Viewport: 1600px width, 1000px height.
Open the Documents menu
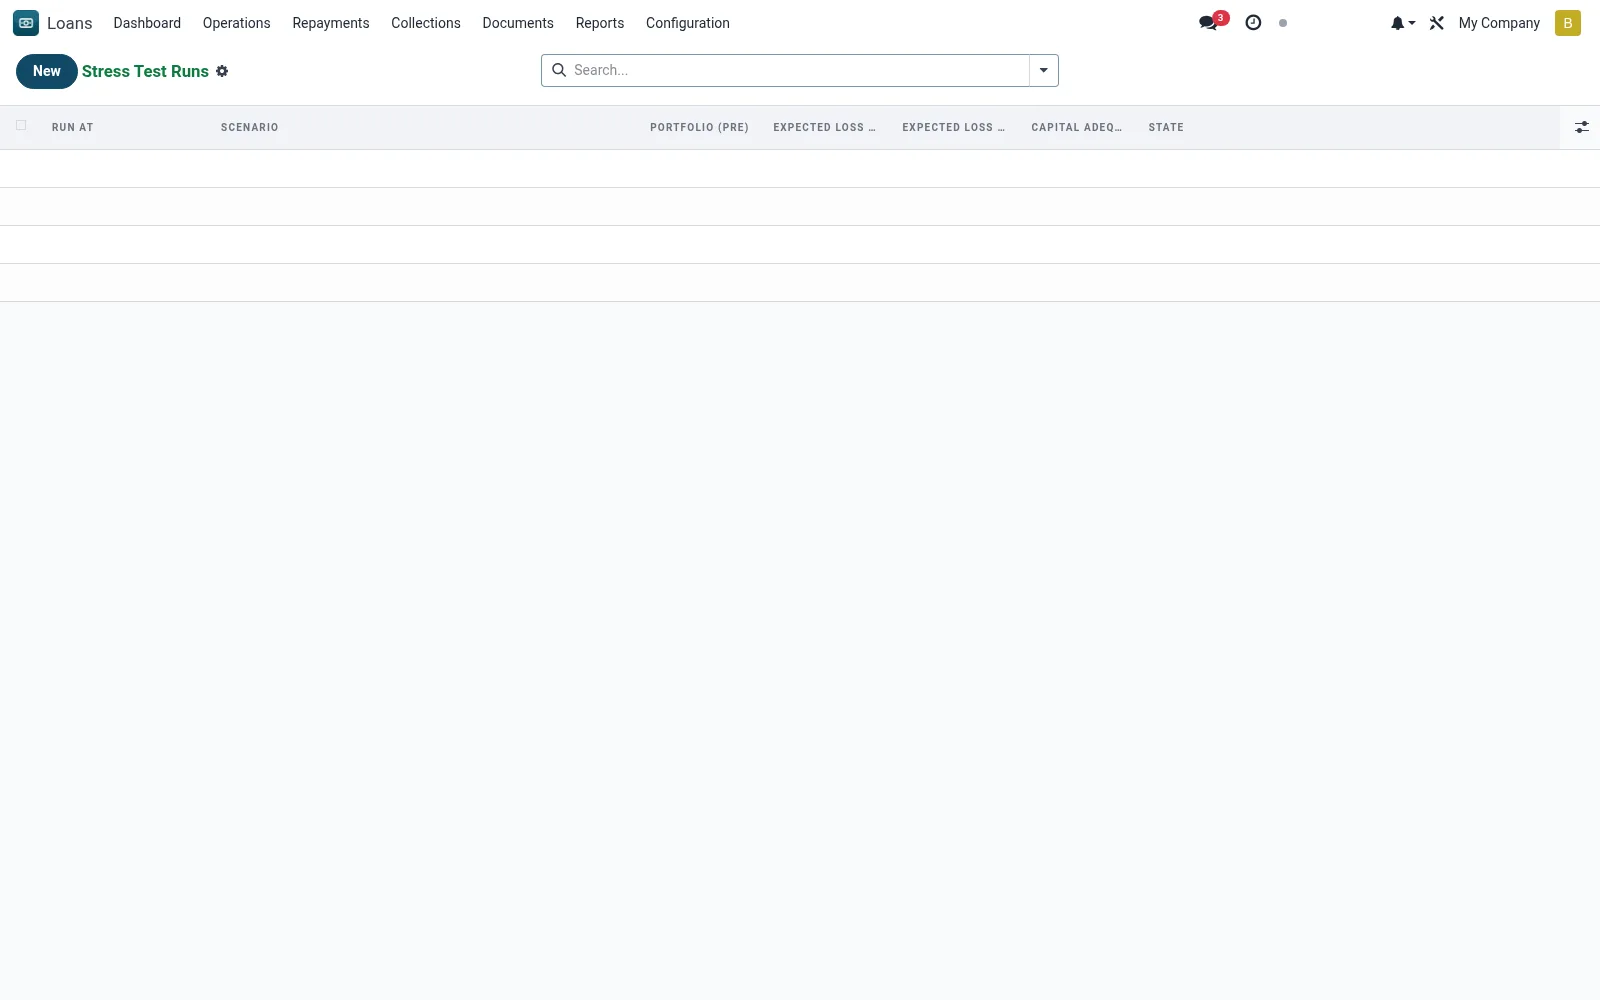point(518,23)
